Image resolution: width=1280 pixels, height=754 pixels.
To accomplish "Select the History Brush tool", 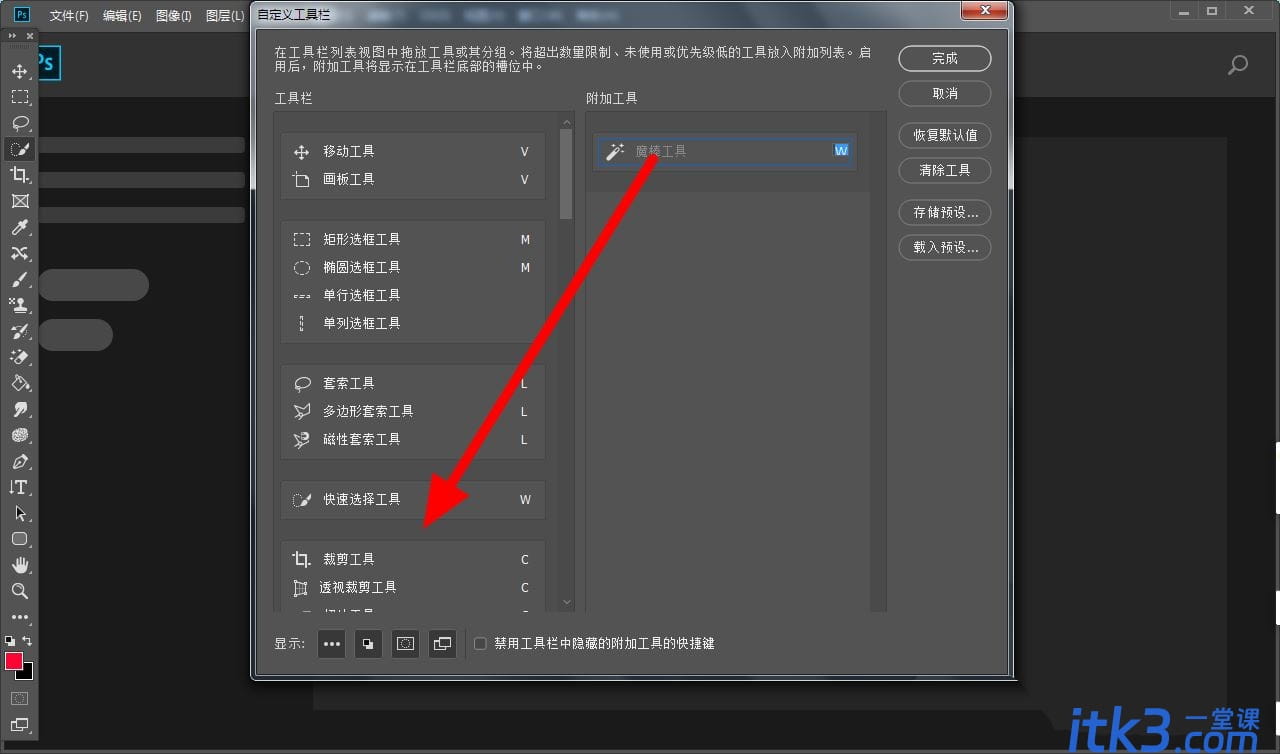I will tap(19, 331).
